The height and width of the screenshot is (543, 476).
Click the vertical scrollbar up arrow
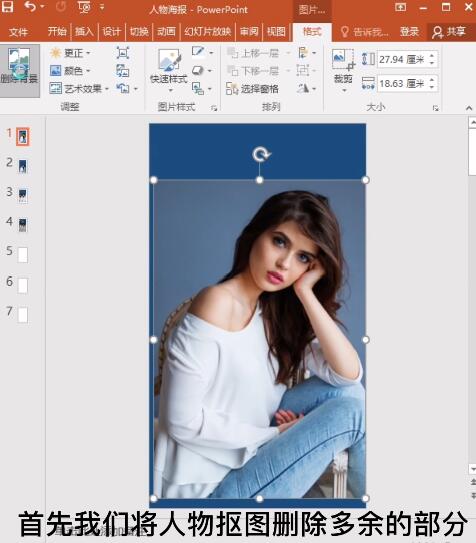coord(472,123)
